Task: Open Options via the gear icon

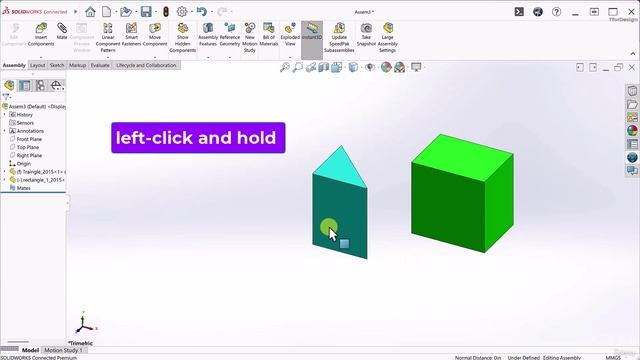Action: 182,12
